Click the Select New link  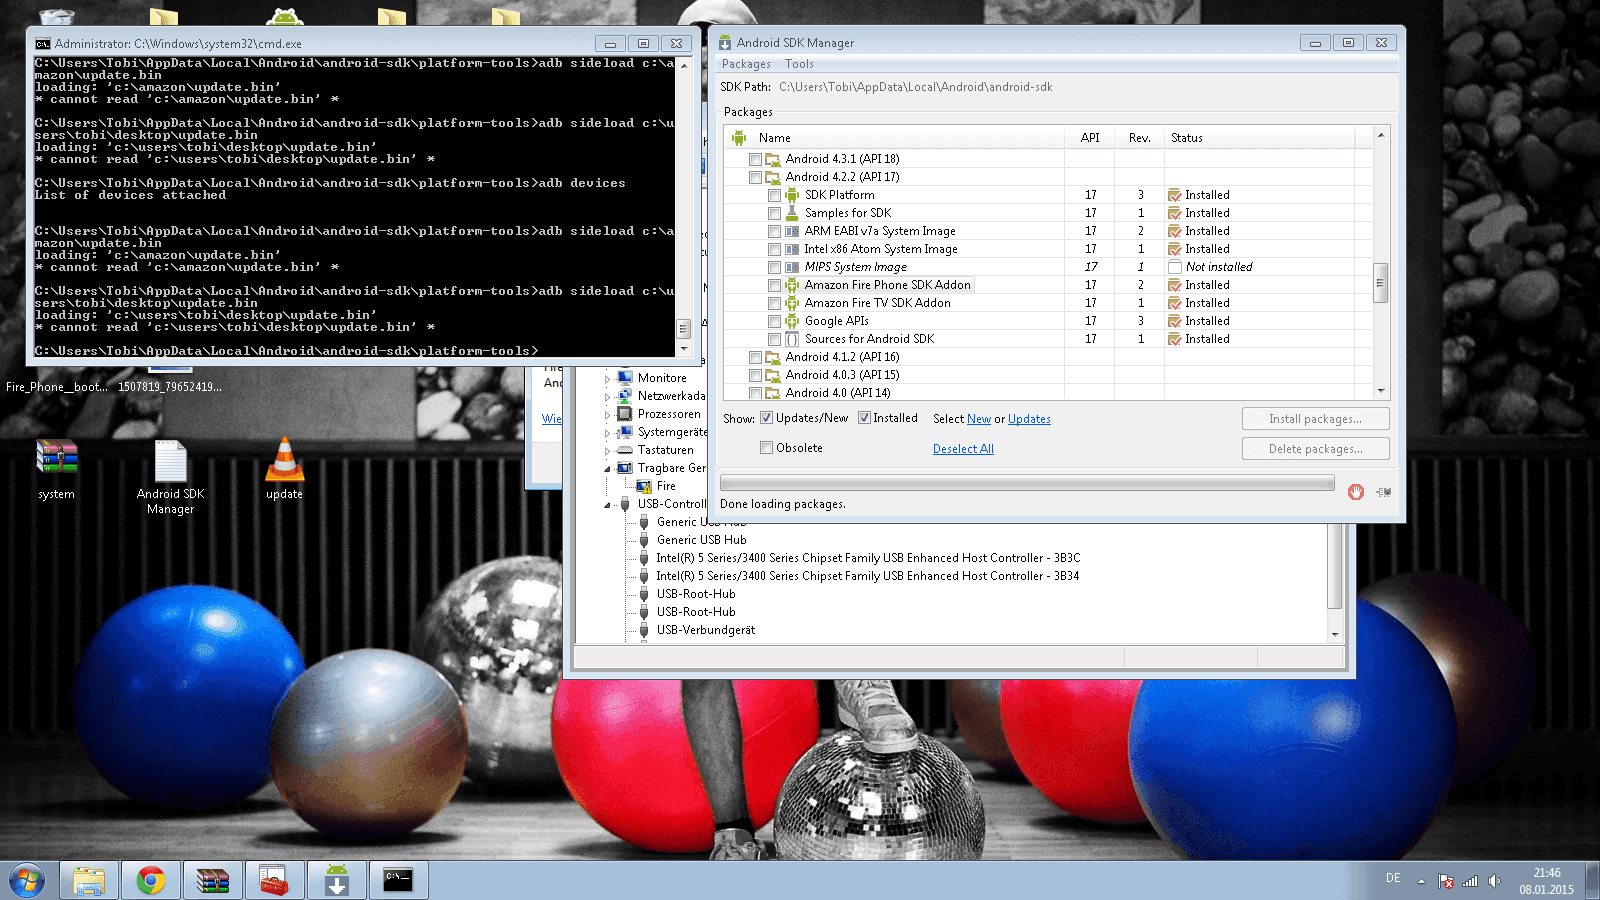pyautogui.click(x=979, y=419)
